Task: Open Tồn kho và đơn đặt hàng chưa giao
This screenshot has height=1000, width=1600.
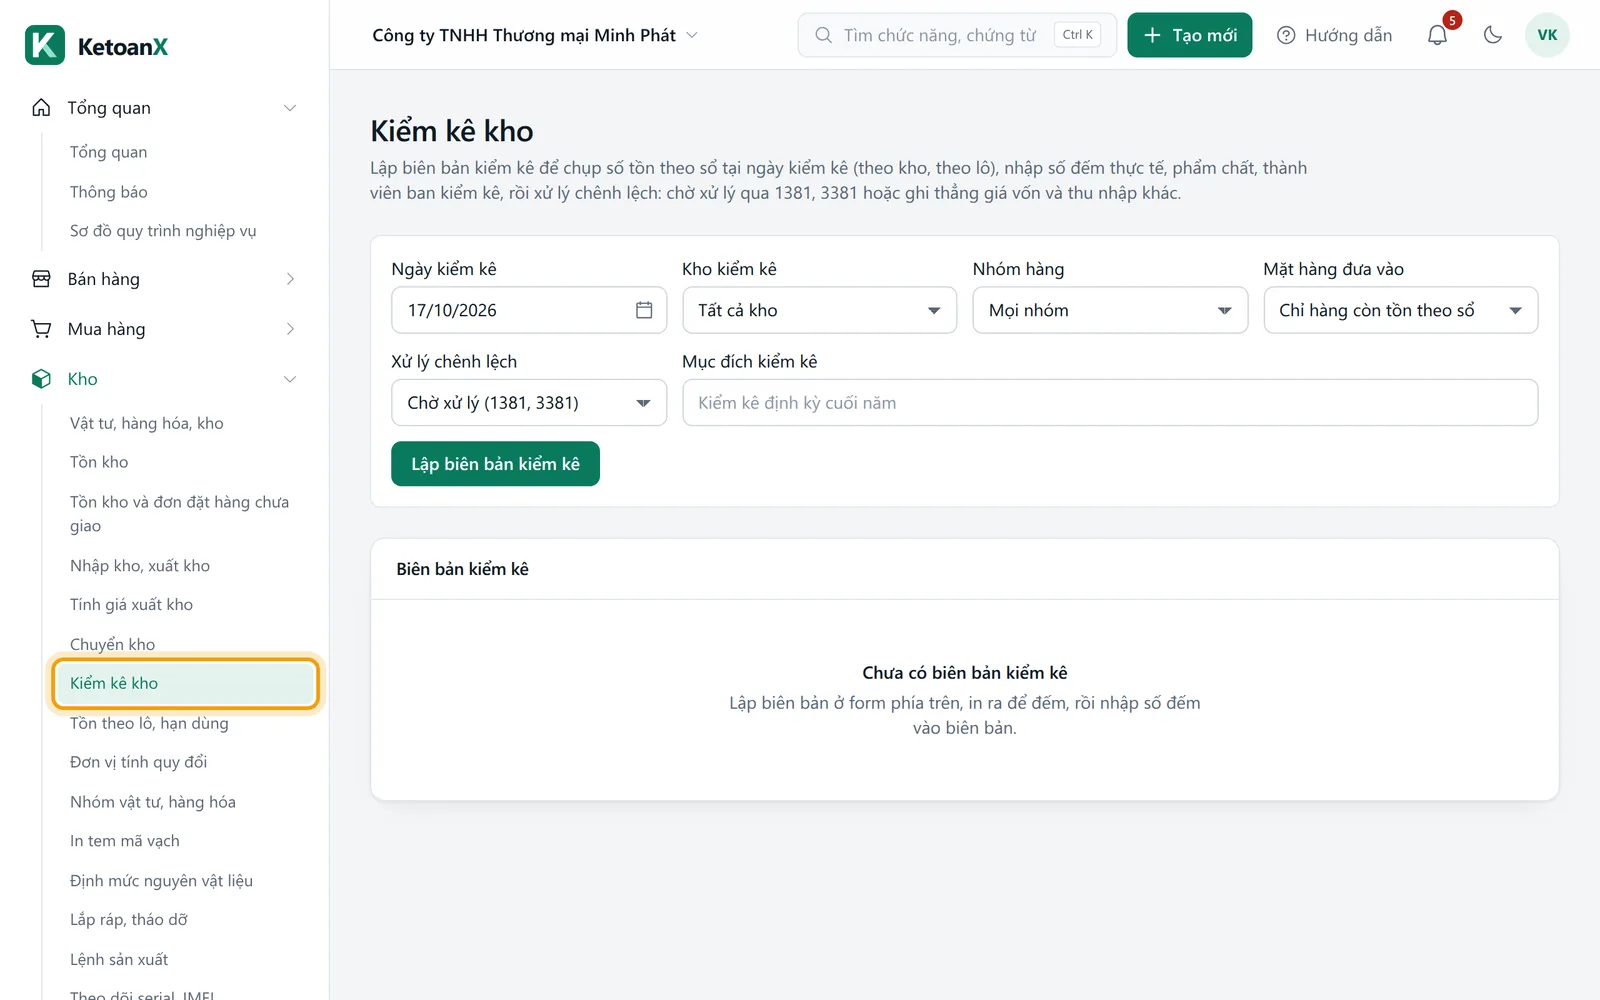Action: coord(179,514)
